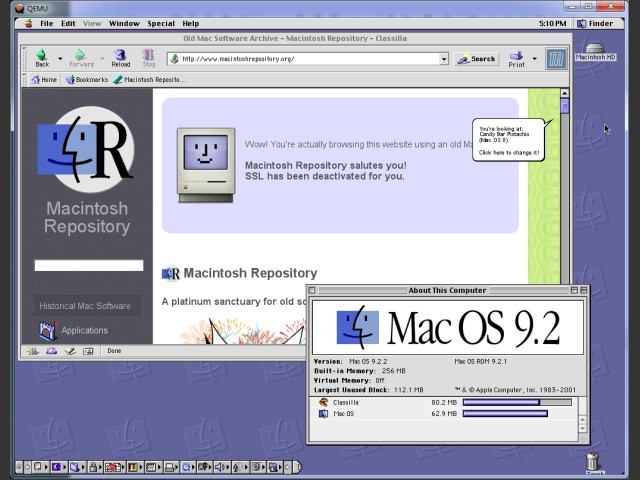Click the Historical Mac Software sidebar heading

click(85, 306)
